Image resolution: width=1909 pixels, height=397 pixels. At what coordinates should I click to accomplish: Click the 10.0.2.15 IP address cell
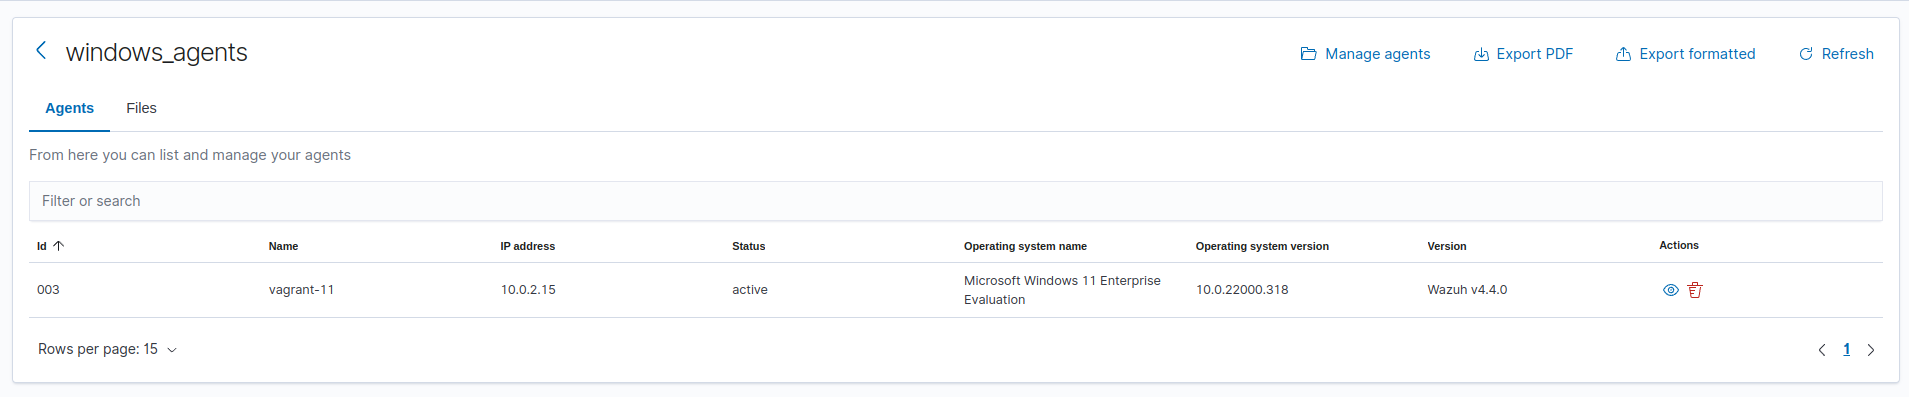(528, 290)
